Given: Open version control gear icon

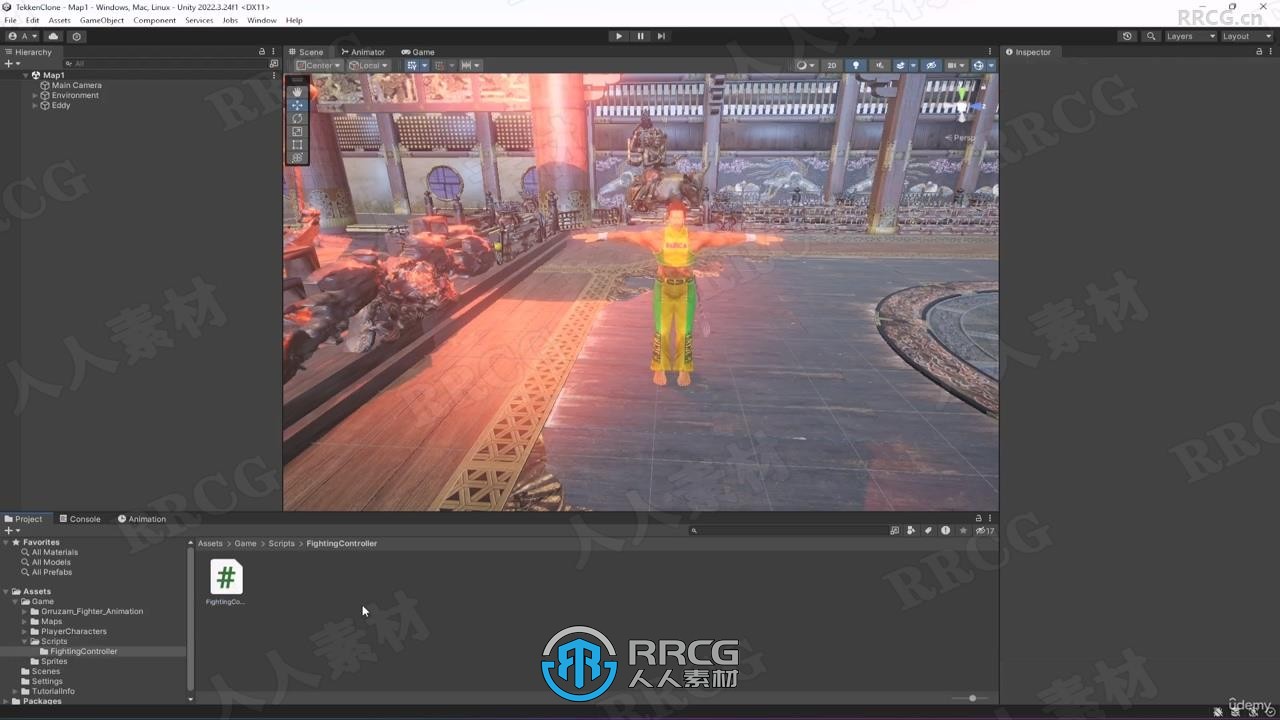Looking at the screenshot, I should 76,36.
